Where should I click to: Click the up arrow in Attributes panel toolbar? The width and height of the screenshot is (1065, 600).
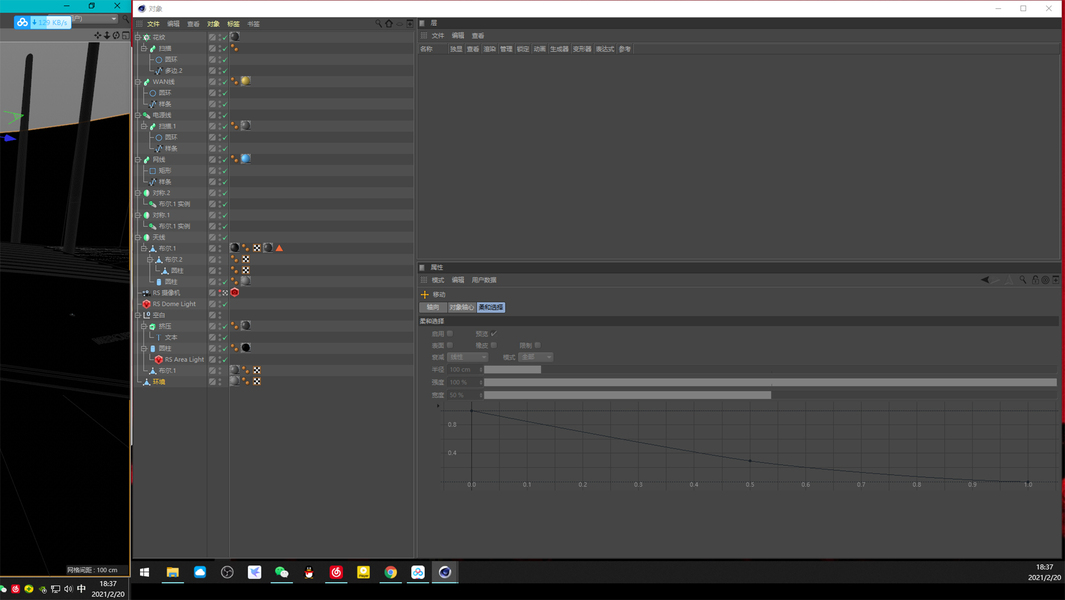point(1009,280)
